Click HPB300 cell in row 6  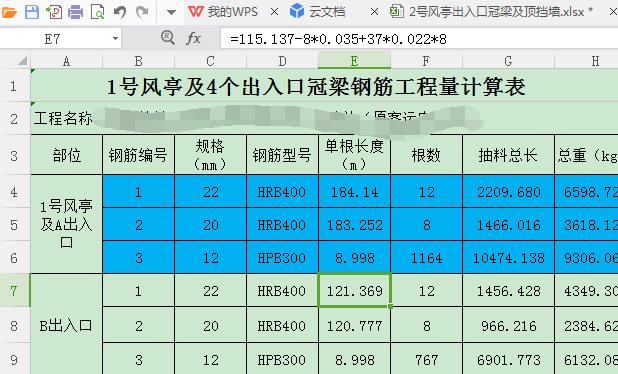282,258
